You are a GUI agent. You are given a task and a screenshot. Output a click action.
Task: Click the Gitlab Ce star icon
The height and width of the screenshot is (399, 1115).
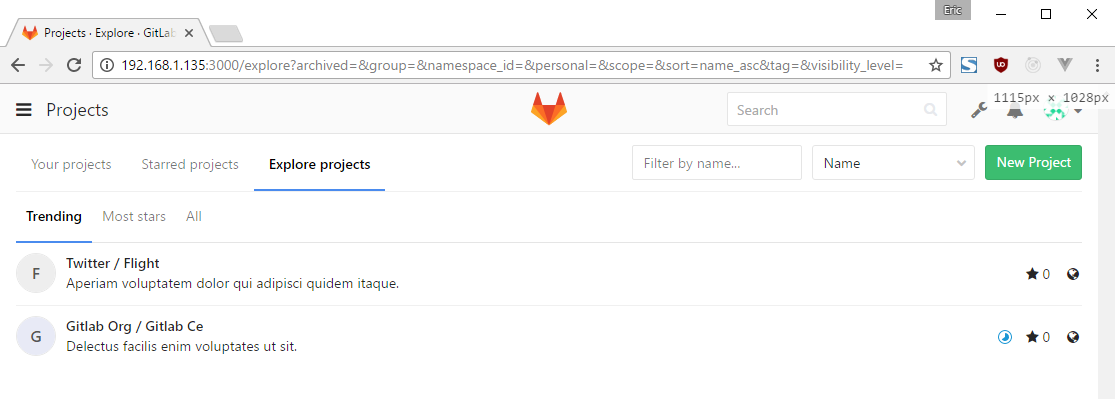coord(1032,337)
